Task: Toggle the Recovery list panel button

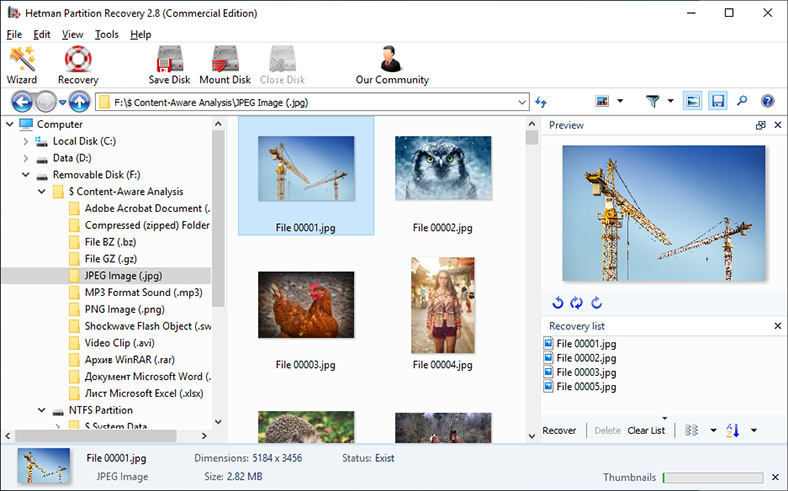Action: (718, 101)
